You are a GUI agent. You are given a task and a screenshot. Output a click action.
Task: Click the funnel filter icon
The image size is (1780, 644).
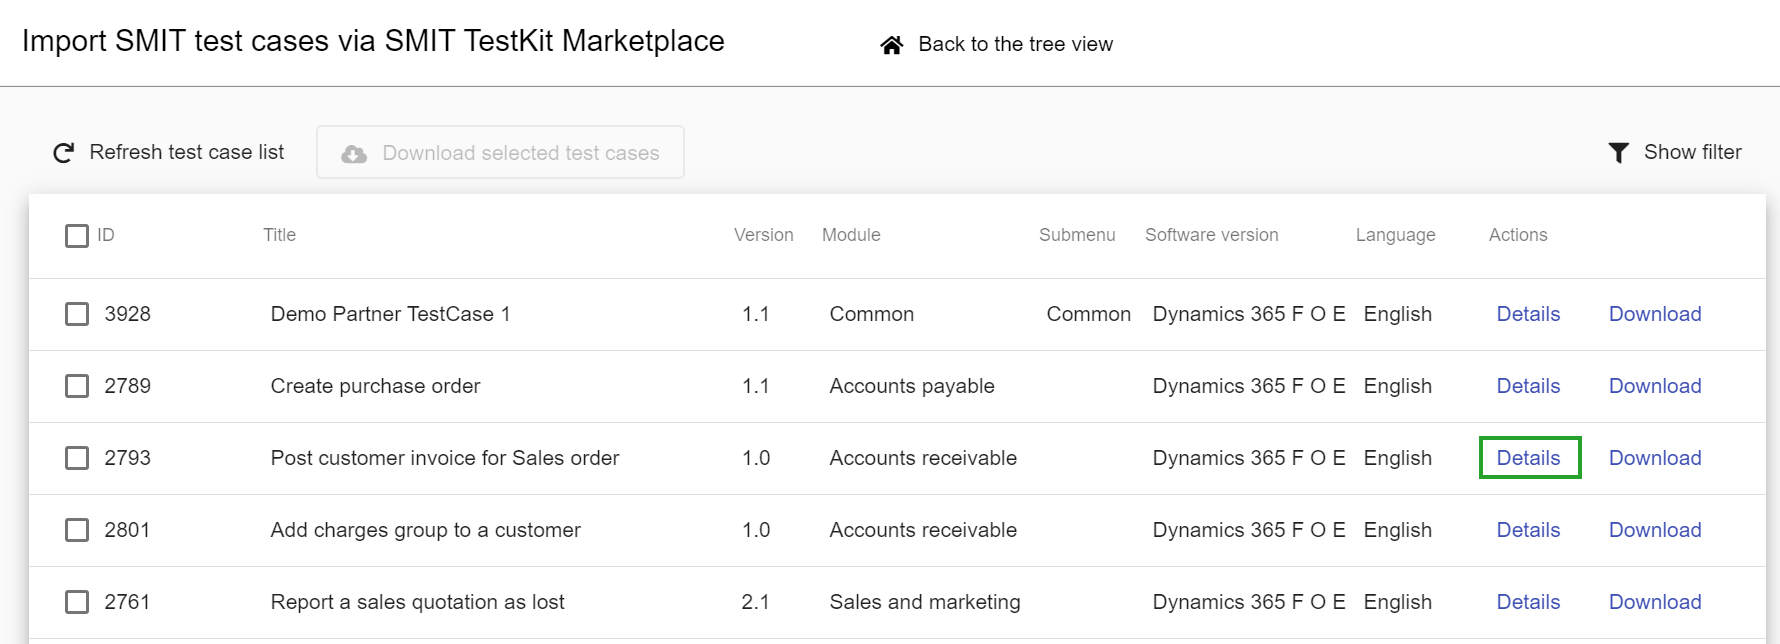coord(1618,153)
